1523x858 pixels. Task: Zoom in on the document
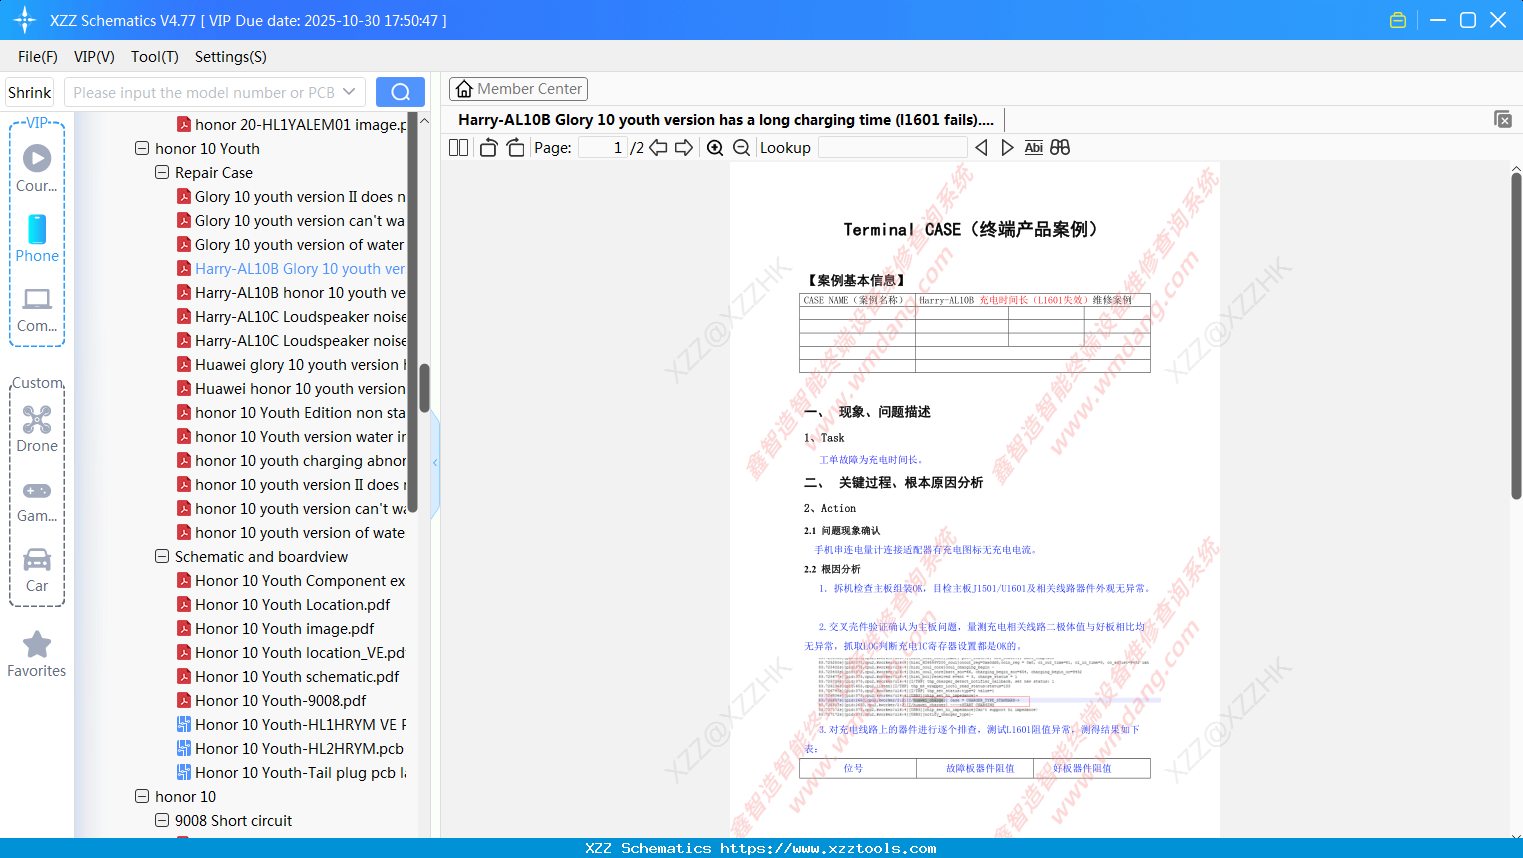pos(715,147)
